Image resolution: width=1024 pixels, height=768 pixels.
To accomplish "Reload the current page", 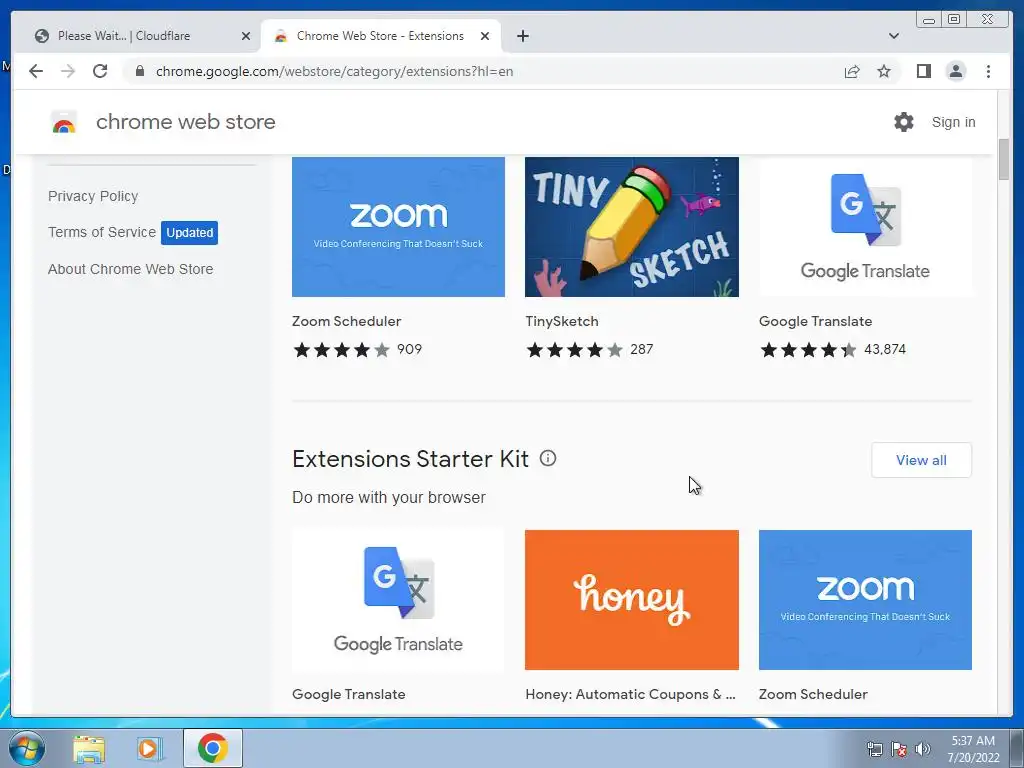I will (100, 71).
